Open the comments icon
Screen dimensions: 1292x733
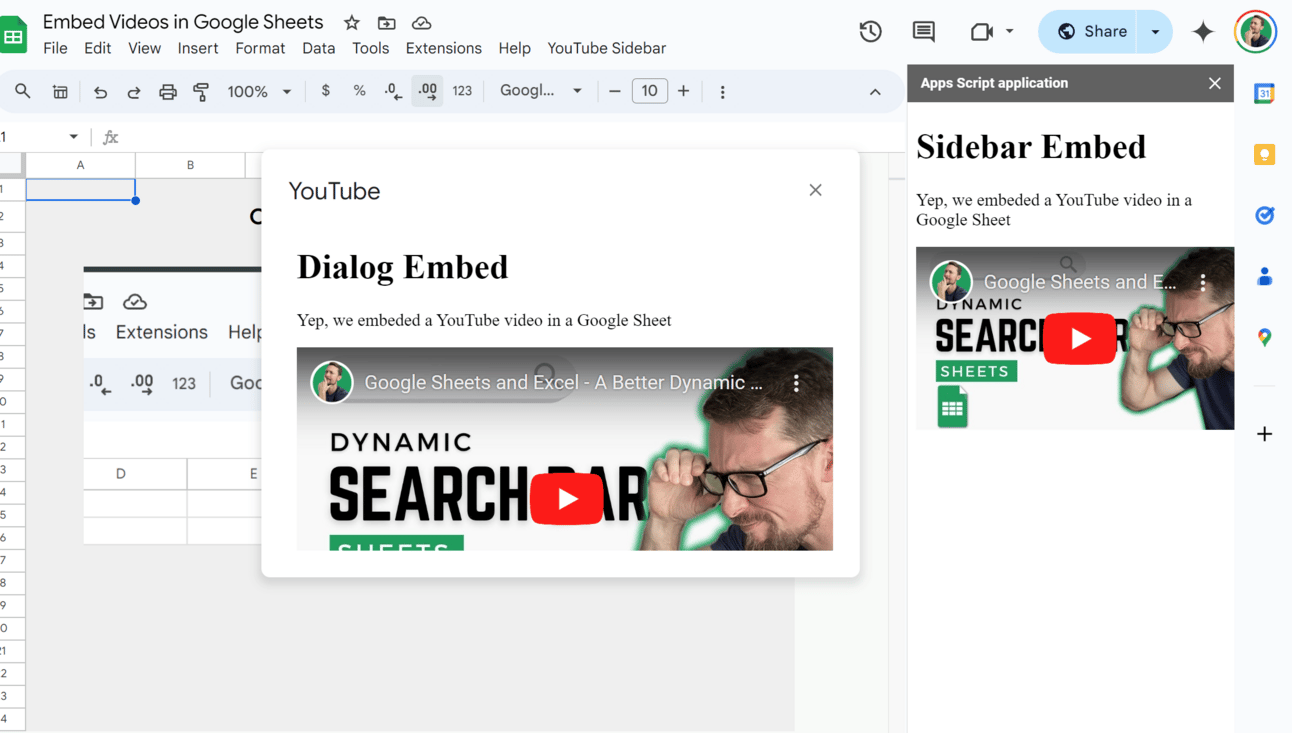tap(923, 32)
